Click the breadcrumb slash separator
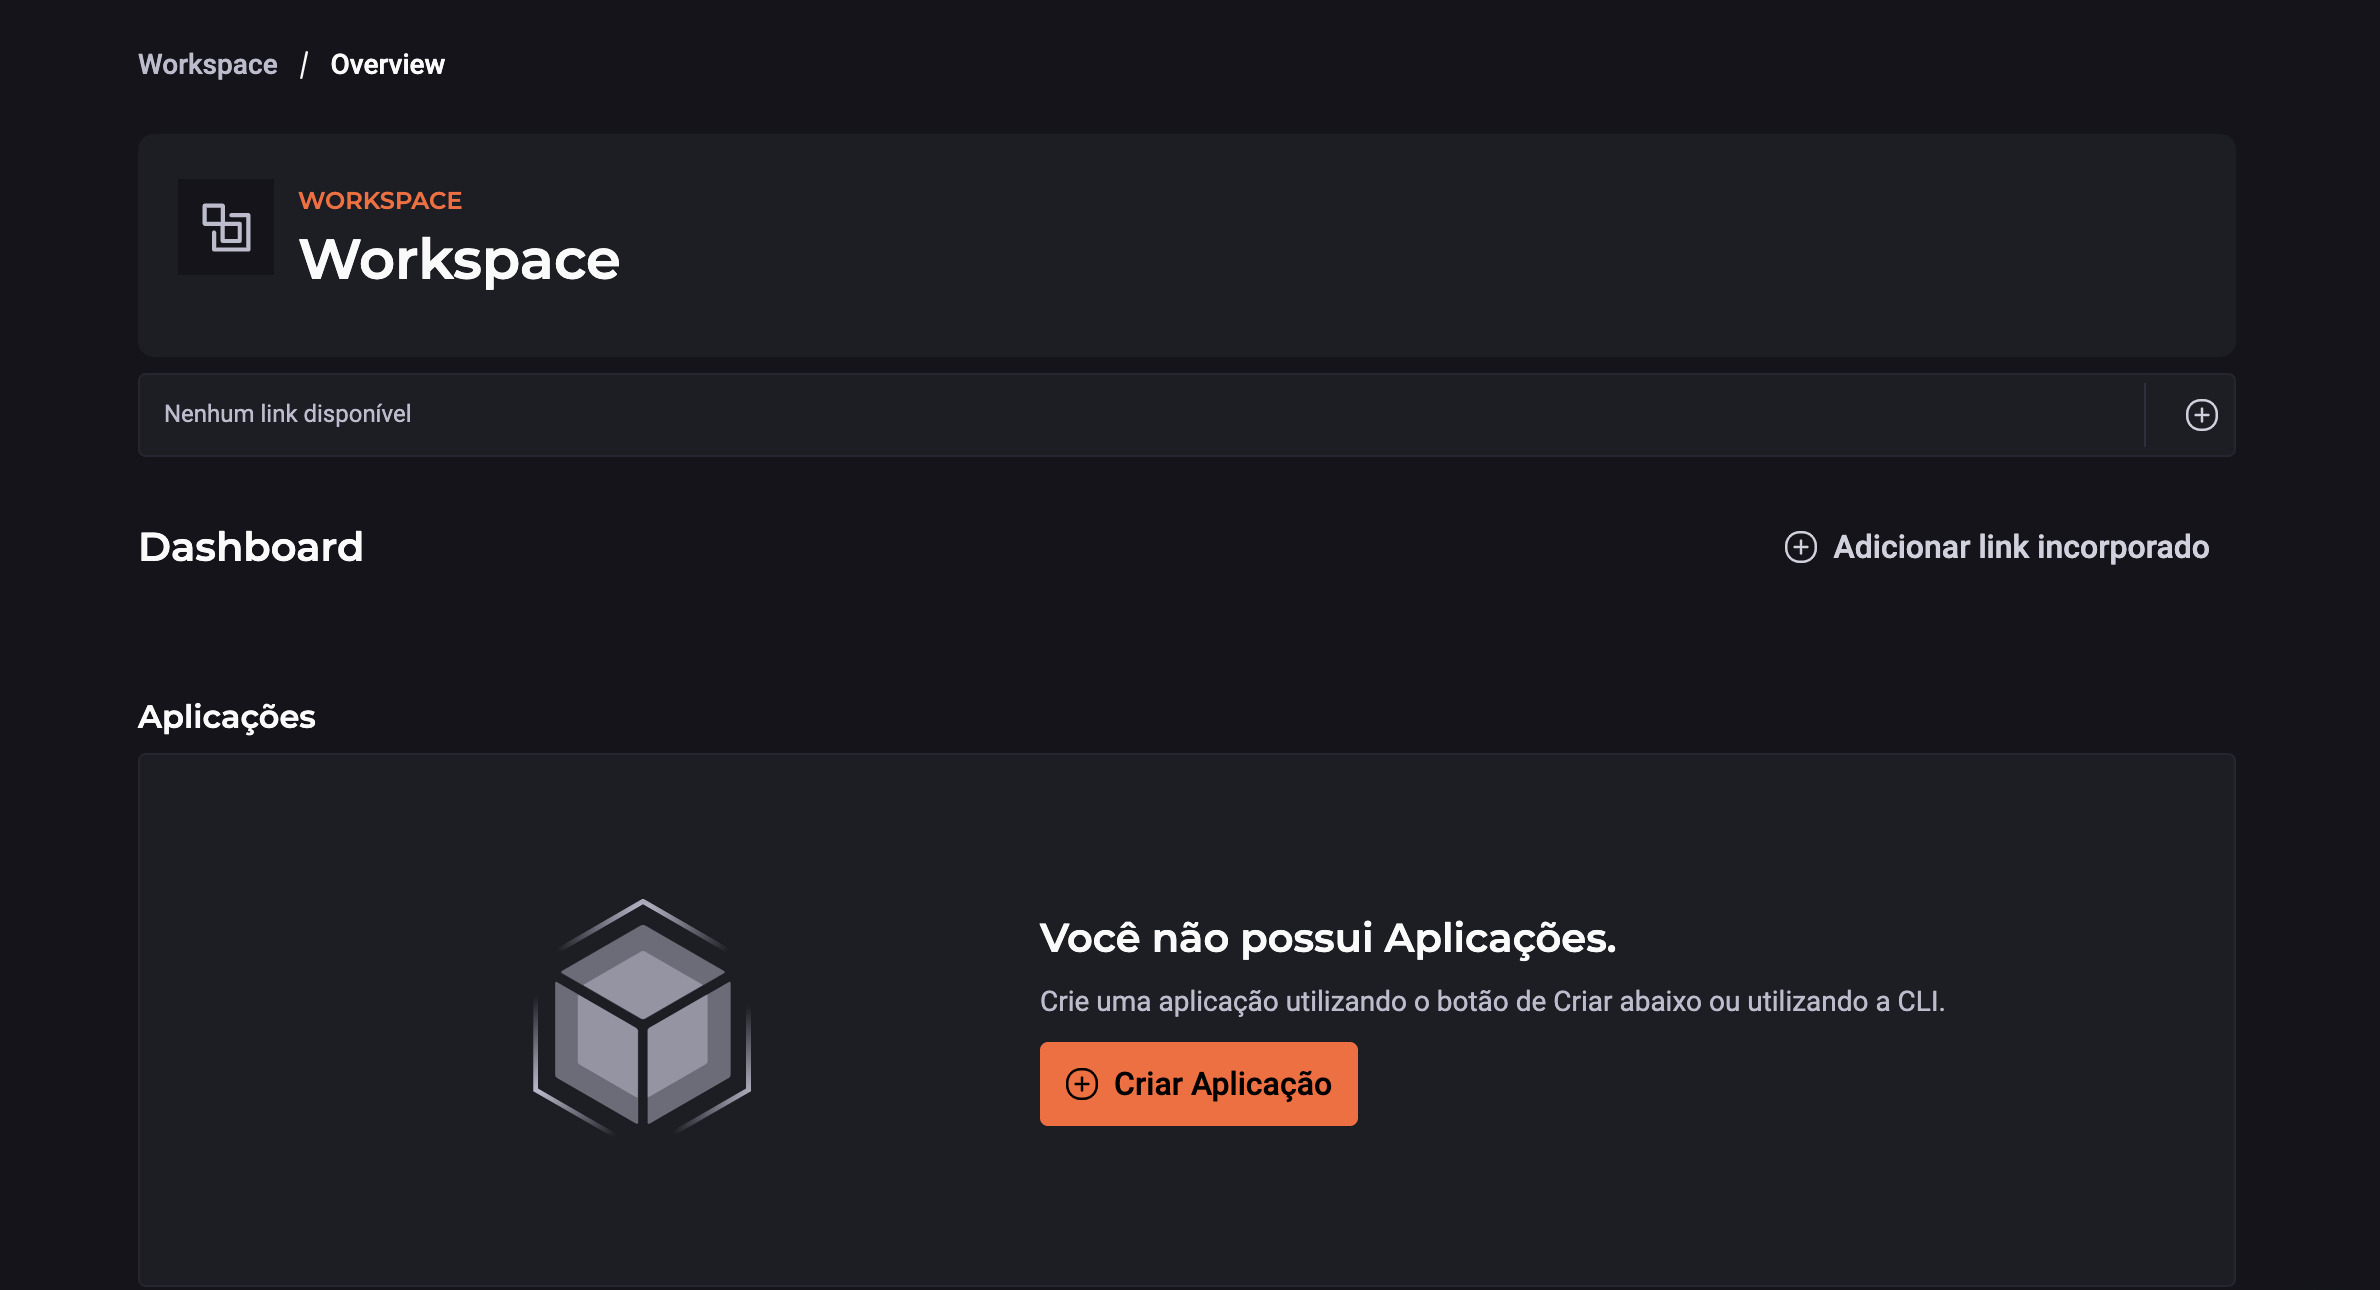 click(304, 65)
